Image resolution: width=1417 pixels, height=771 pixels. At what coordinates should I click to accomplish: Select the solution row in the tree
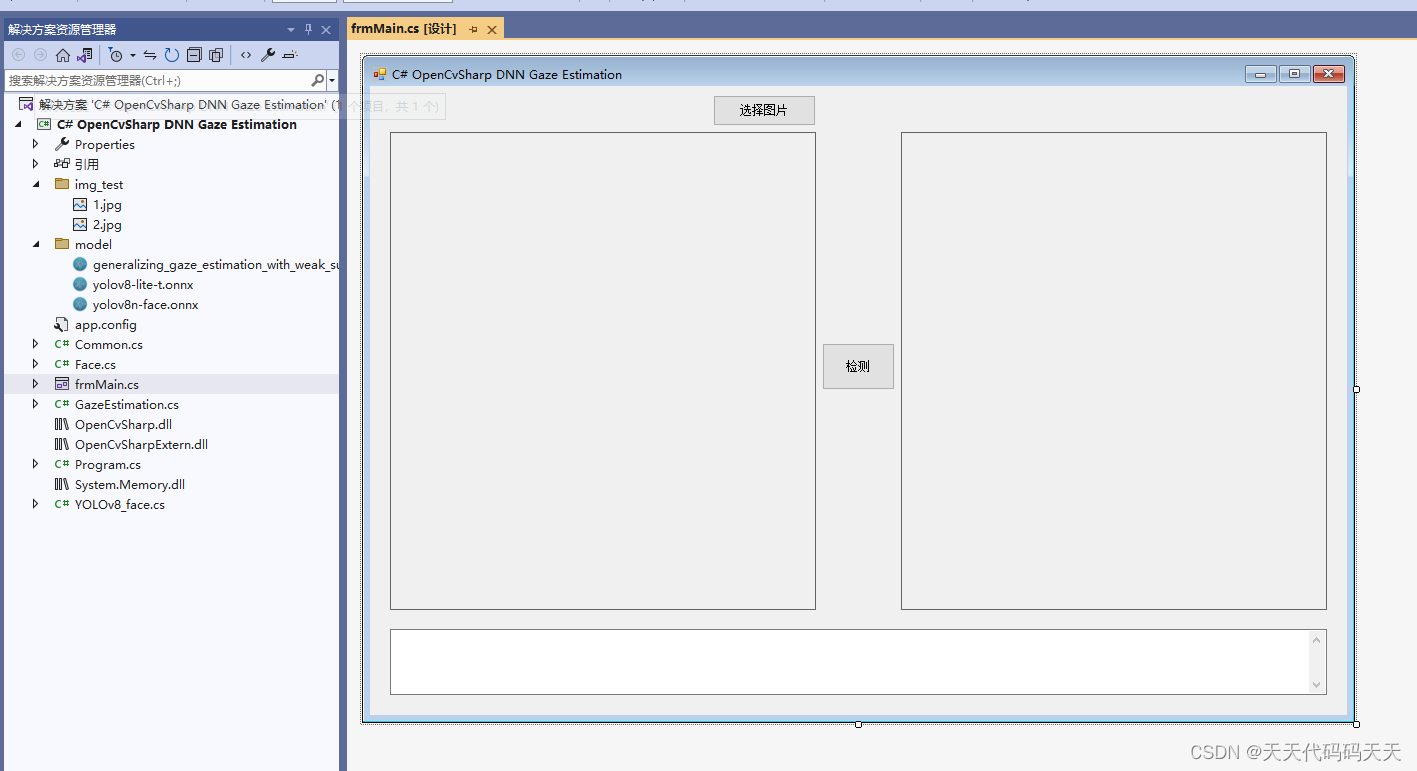pyautogui.click(x=172, y=104)
